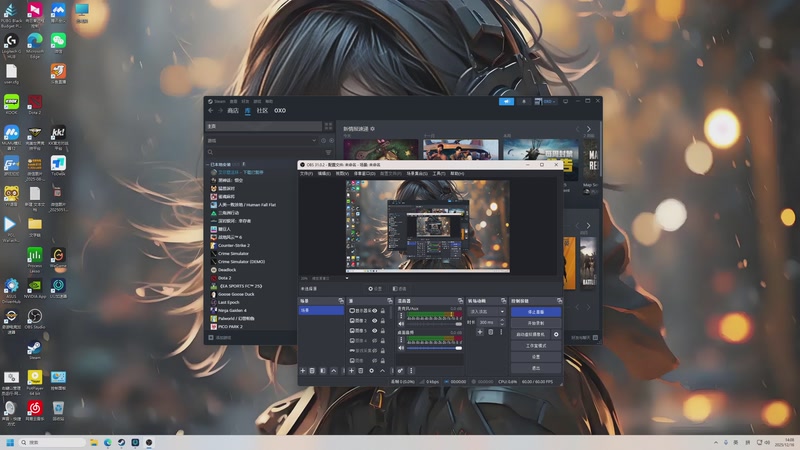Add a new source in OBS Sources panel
800x450 pixels.
click(352, 371)
